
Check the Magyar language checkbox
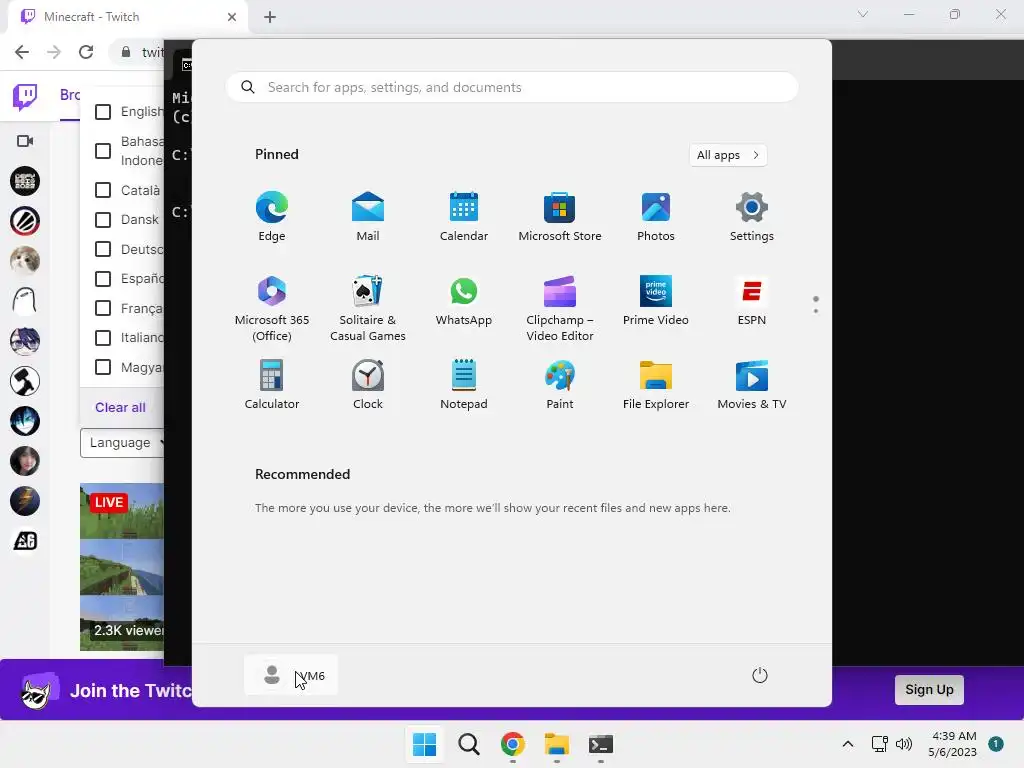(103, 367)
